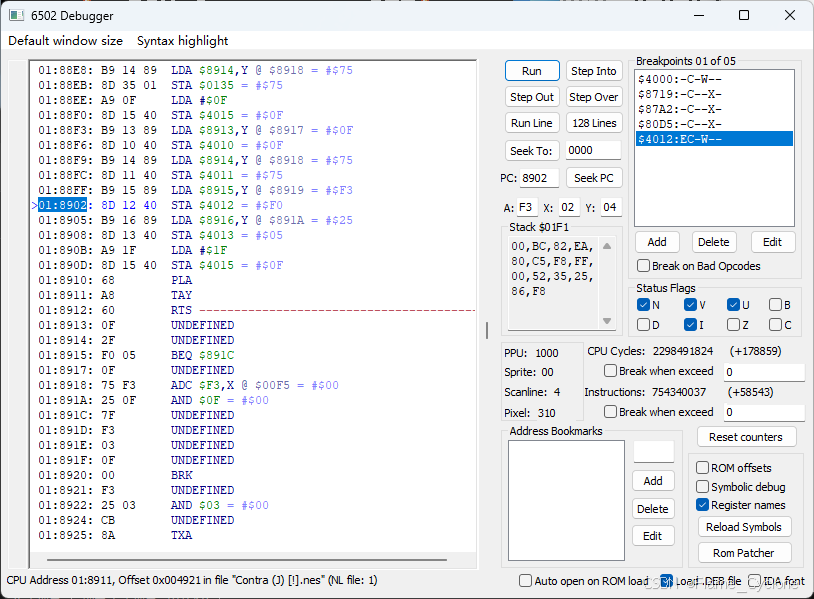The image size is (814, 599).
Task: Click the 6502 Debugger app icon in title bar
Action: pos(16,16)
